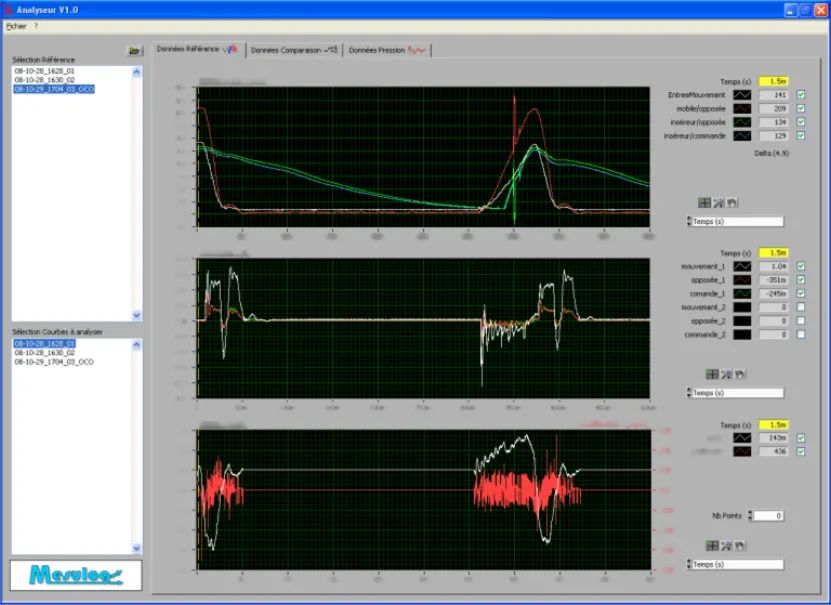831x605 pixels.
Task: Select 08-10-28_1630_02 in curves to analyse
Action: click(x=45, y=353)
